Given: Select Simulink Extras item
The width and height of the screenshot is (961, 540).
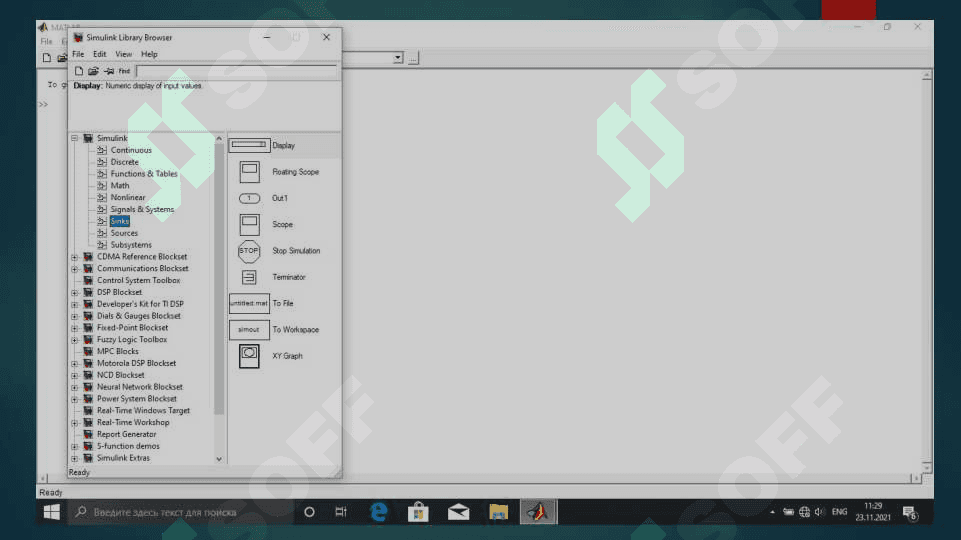Looking at the screenshot, I should click(x=123, y=458).
